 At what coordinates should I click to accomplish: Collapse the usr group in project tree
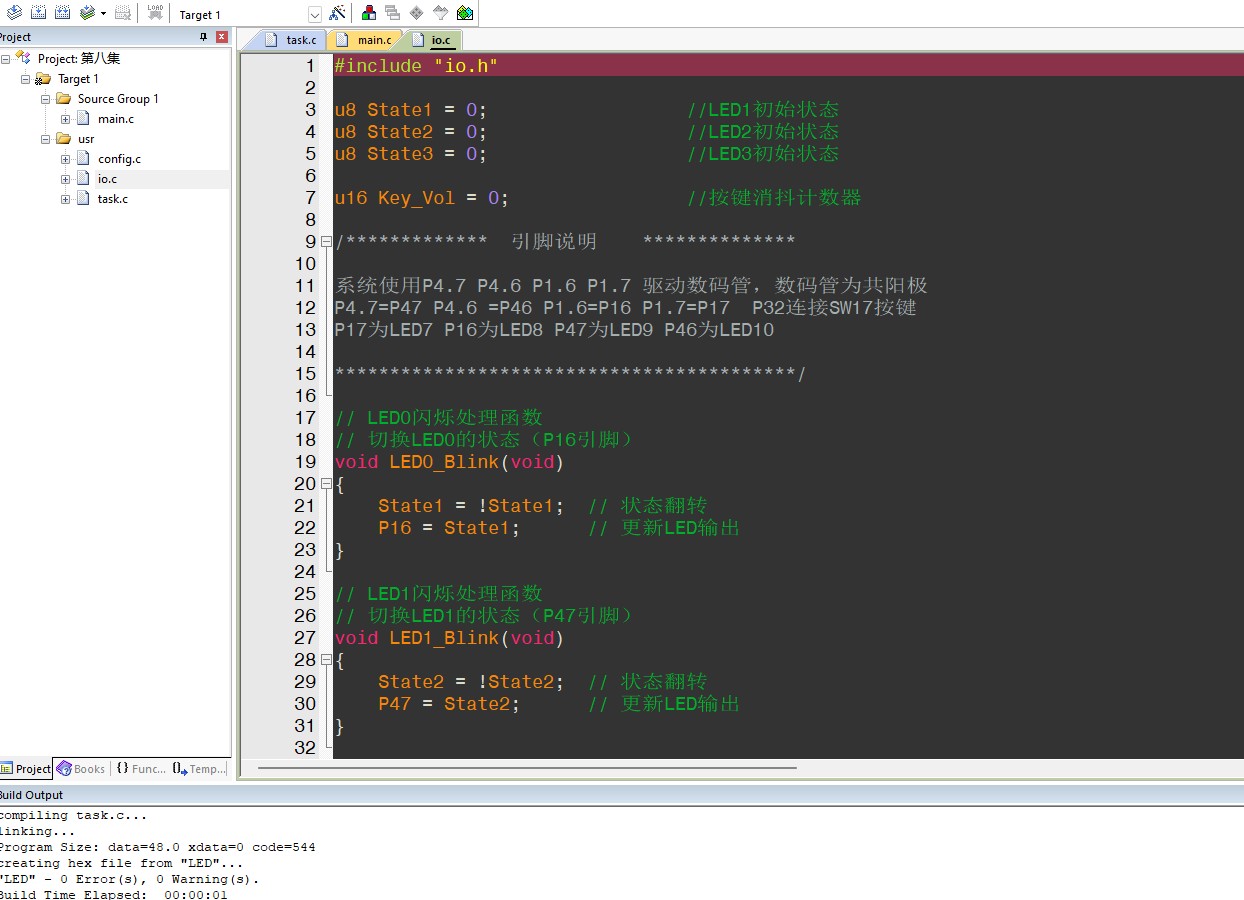point(45,139)
